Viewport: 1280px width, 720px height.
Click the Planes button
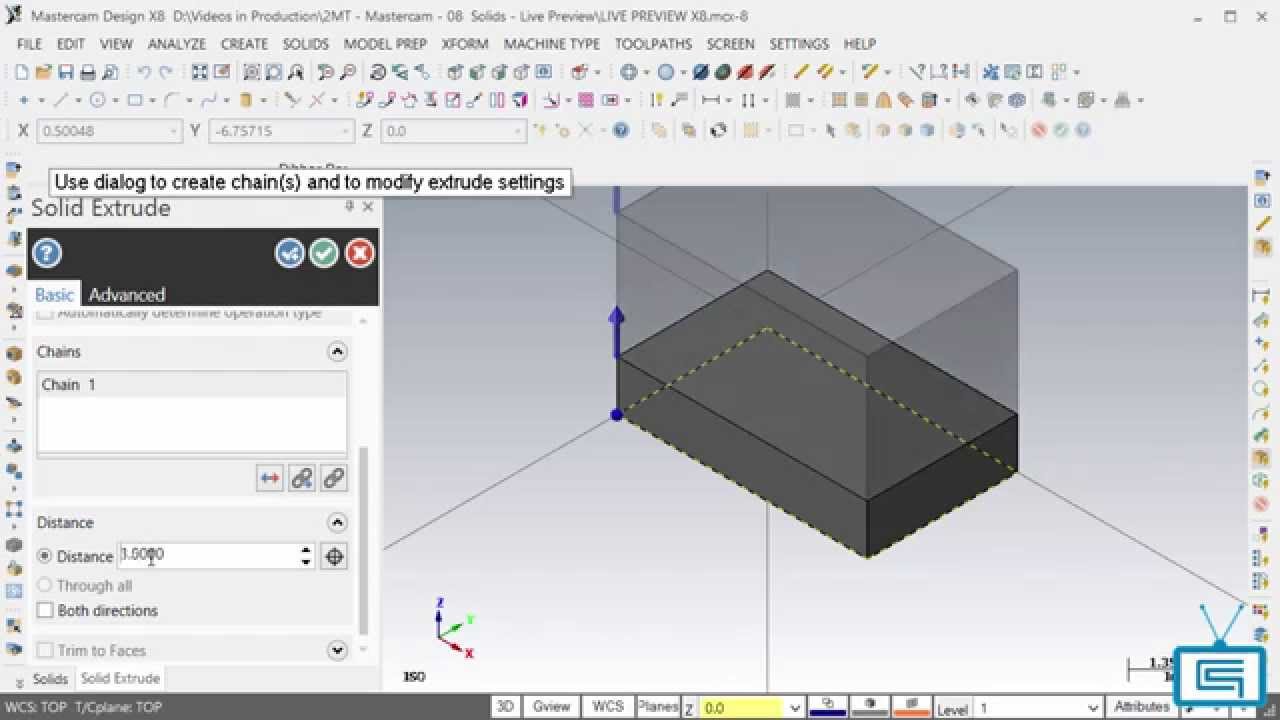click(x=658, y=706)
